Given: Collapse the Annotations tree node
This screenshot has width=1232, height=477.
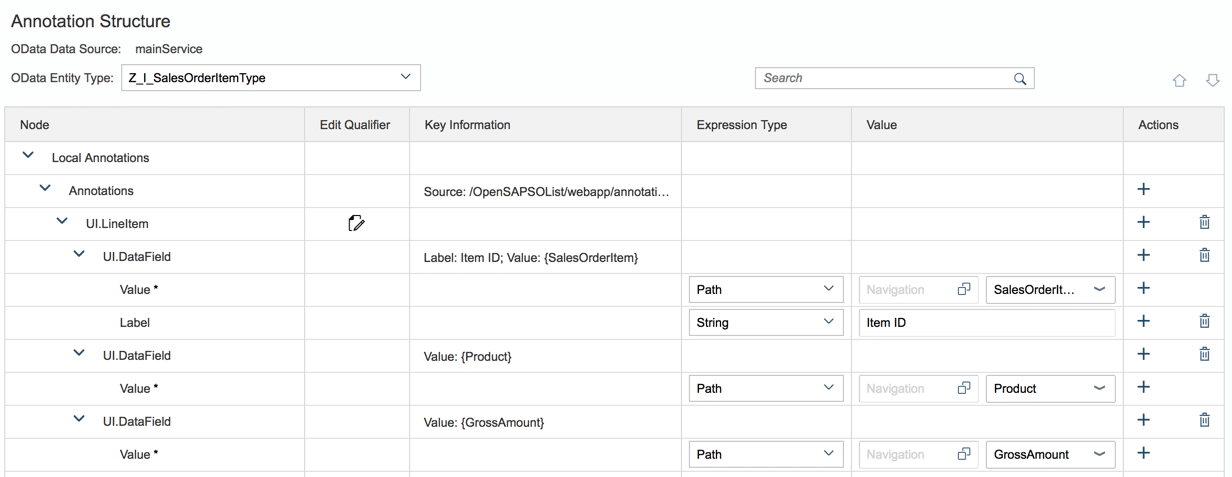Looking at the screenshot, I should [x=45, y=189].
